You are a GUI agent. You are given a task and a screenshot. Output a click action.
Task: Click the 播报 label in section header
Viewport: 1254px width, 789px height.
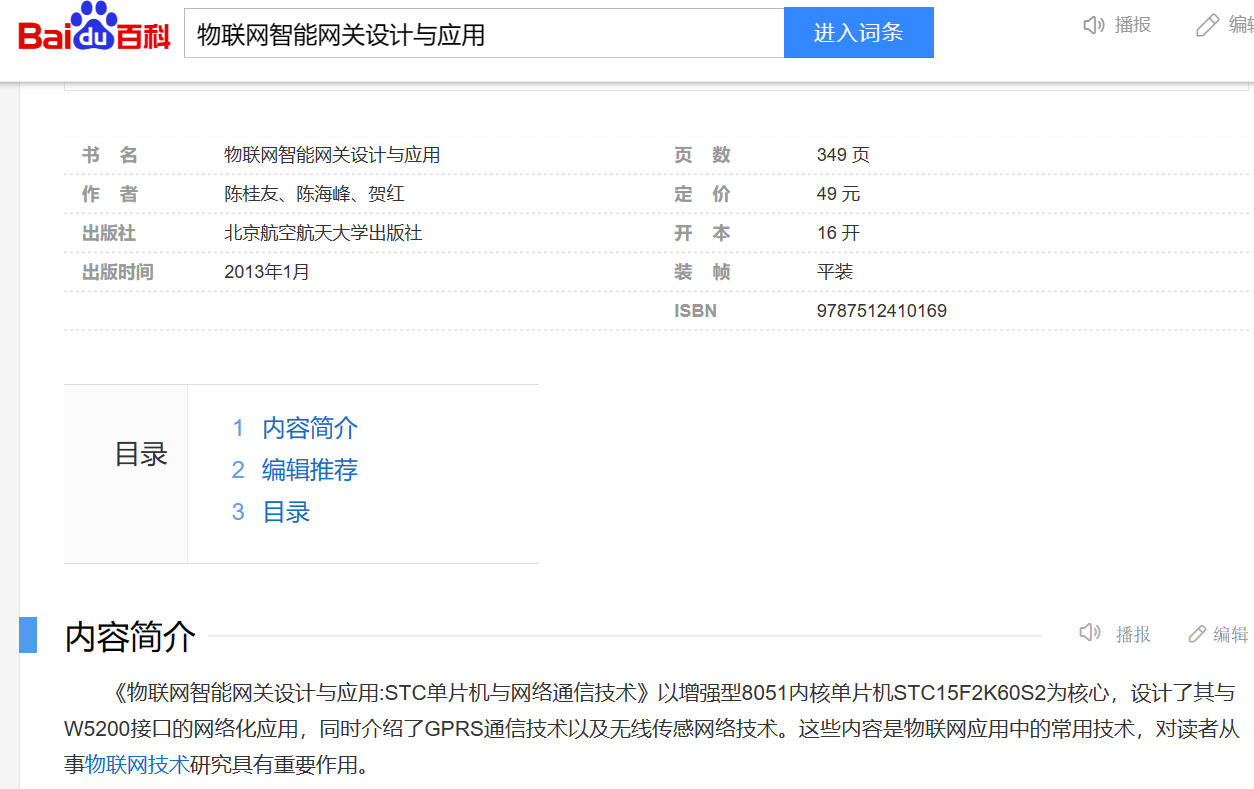tap(1133, 634)
